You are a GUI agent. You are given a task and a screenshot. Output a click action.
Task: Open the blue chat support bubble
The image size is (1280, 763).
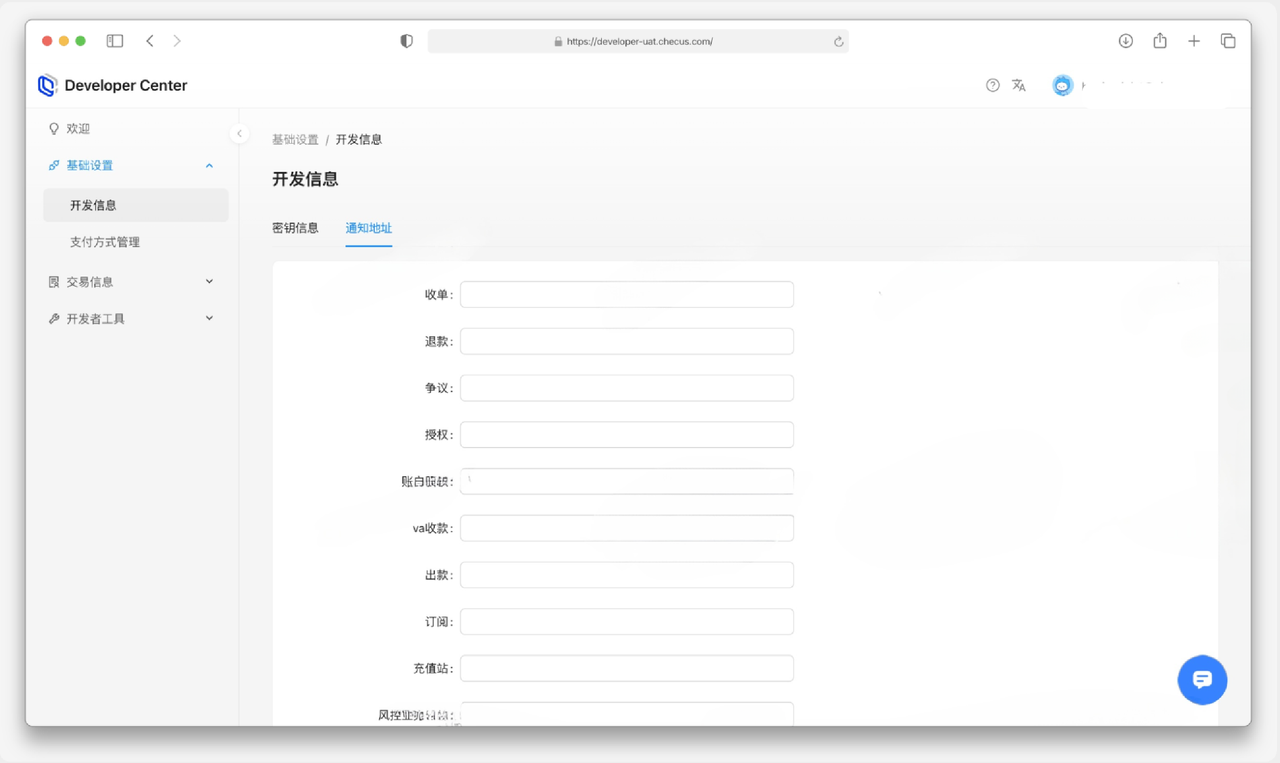pyautogui.click(x=1202, y=680)
